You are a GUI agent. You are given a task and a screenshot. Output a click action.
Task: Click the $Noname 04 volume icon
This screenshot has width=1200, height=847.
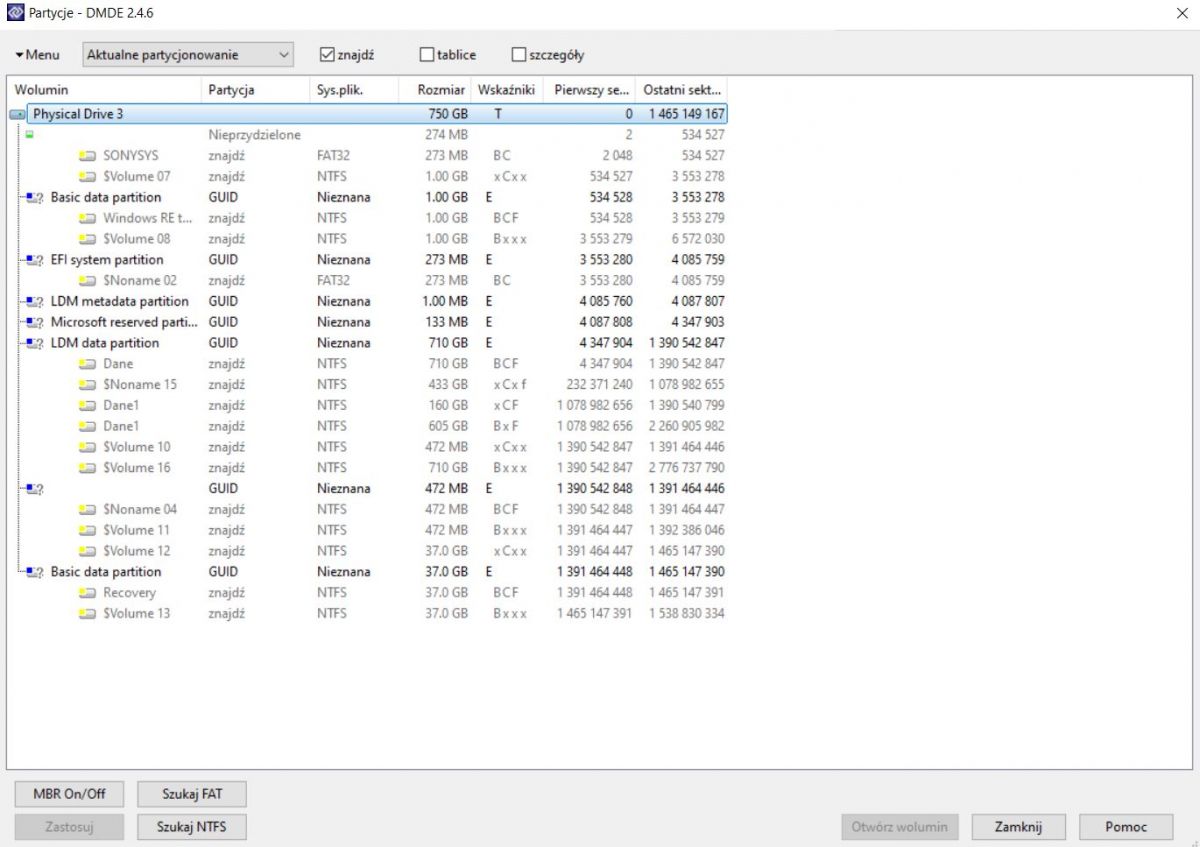(x=88, y=510)
